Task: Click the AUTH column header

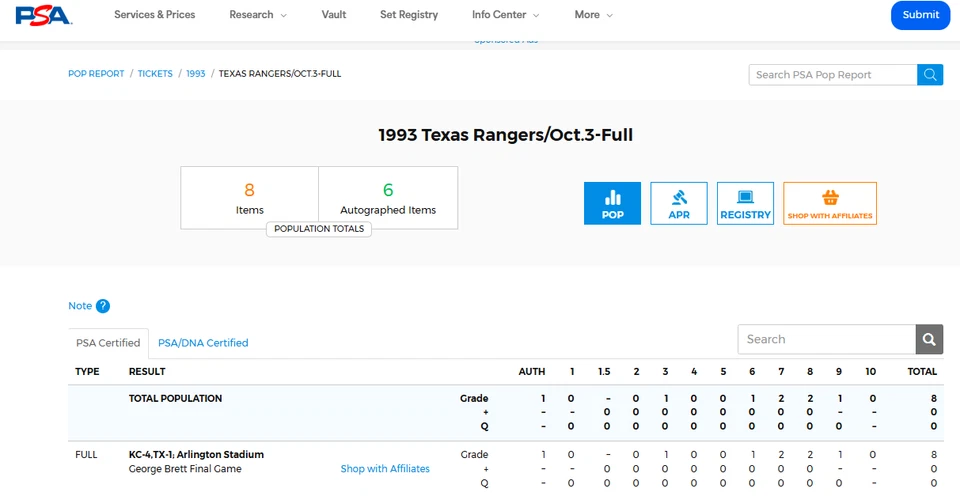Action: point(532,372)
